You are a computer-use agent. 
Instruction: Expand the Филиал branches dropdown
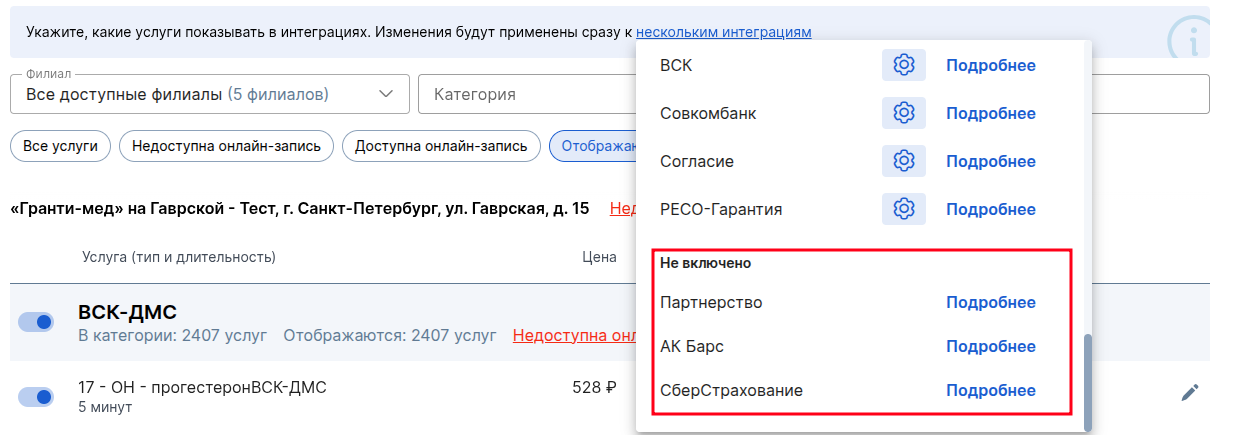click(x=210, y=94)
